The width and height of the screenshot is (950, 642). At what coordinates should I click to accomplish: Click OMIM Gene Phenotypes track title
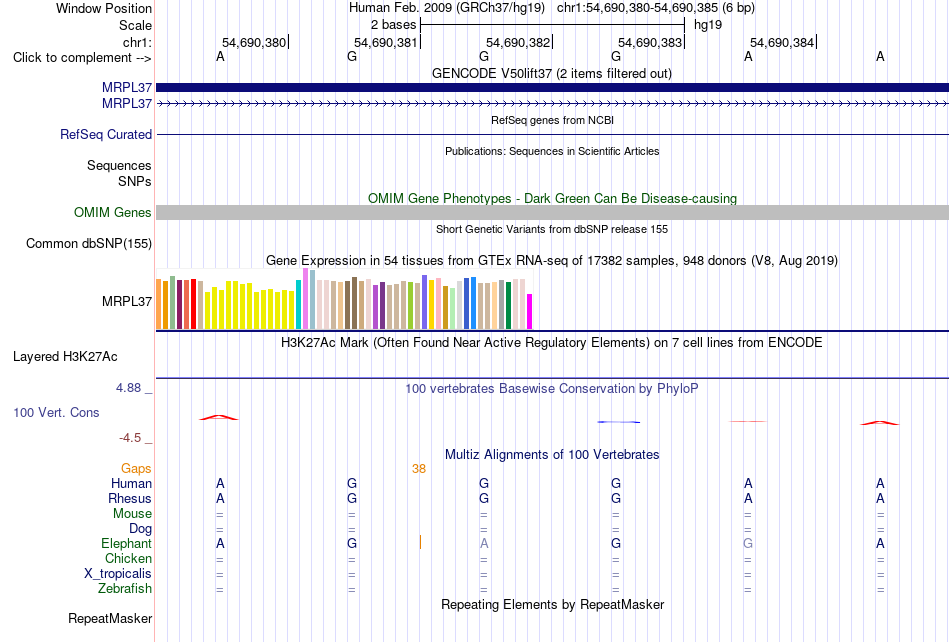[552, 198]
